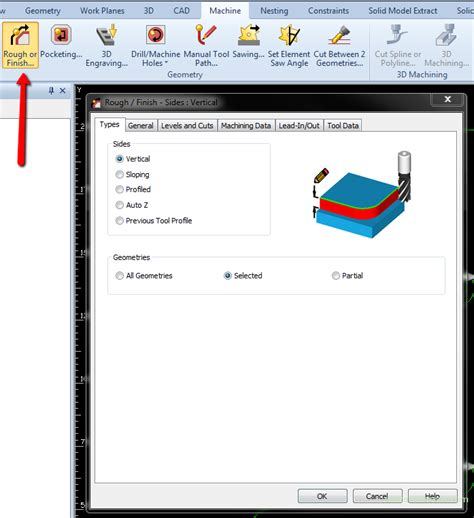The width and height of the screenshot is (474, 518).
Task: Open the Work Planes ribbon tab
Action: (102, 11)
